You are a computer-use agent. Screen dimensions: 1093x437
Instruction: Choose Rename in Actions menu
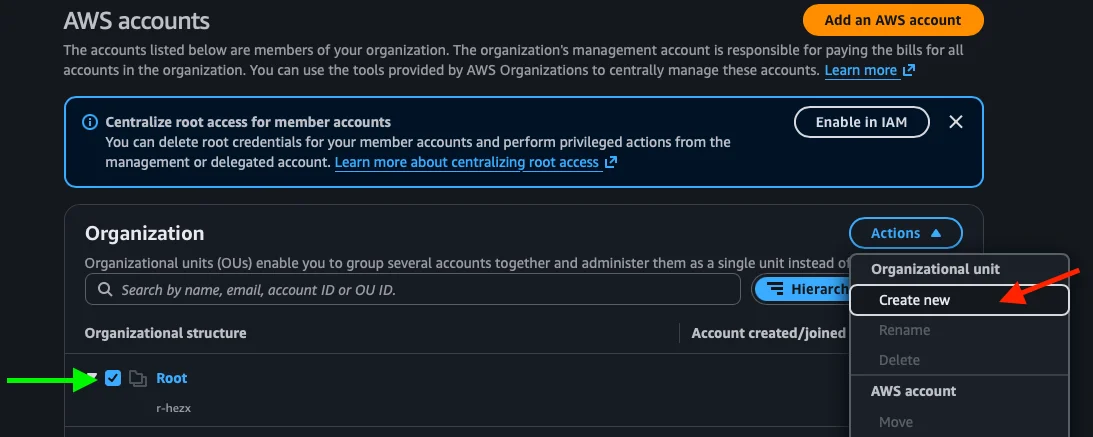[x=904, y=330]
